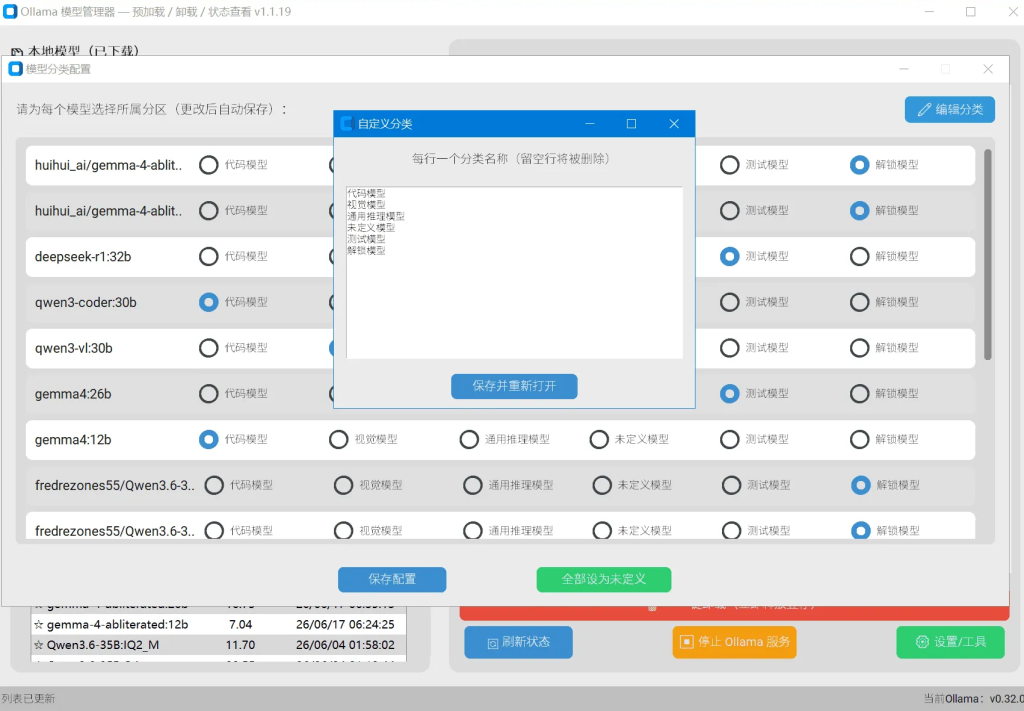This screenshot has height=711, width=1024.
Task: Click the green 全部设为未定义 button
Action: point(603,579)
